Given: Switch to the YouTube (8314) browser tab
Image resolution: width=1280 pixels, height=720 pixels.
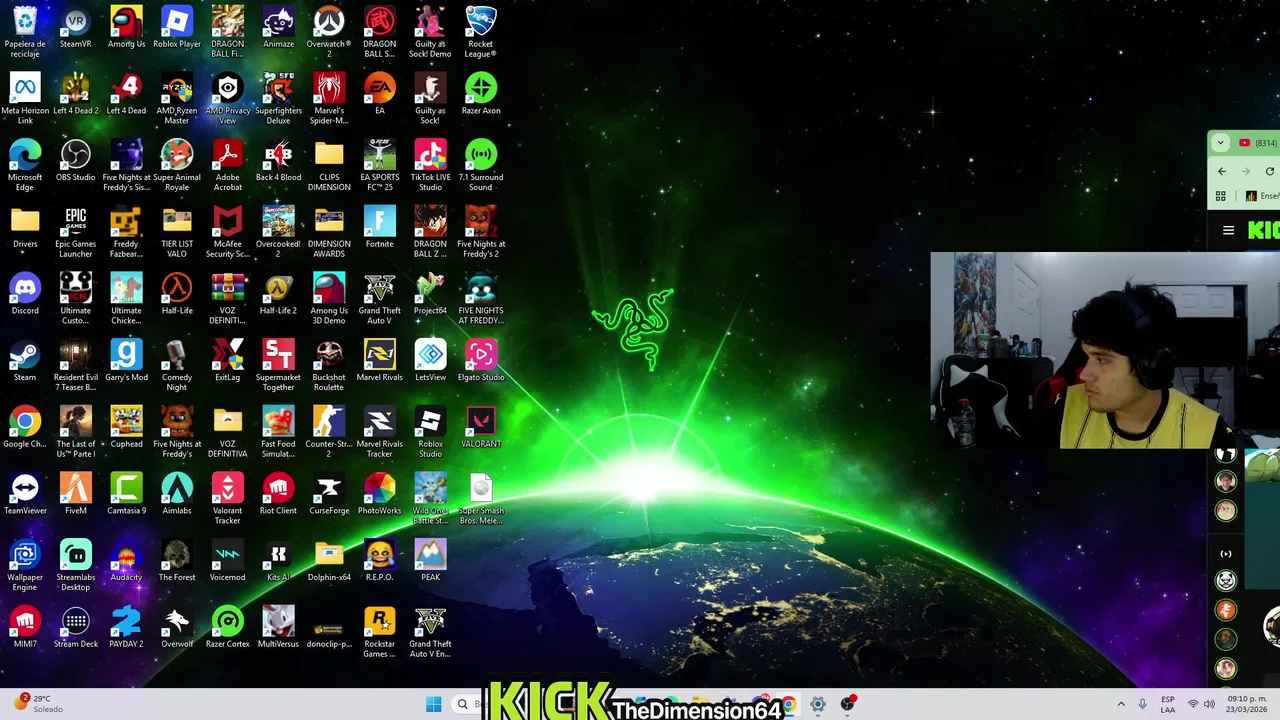Looking at the screenshot, I should (x=1257, y=143).
